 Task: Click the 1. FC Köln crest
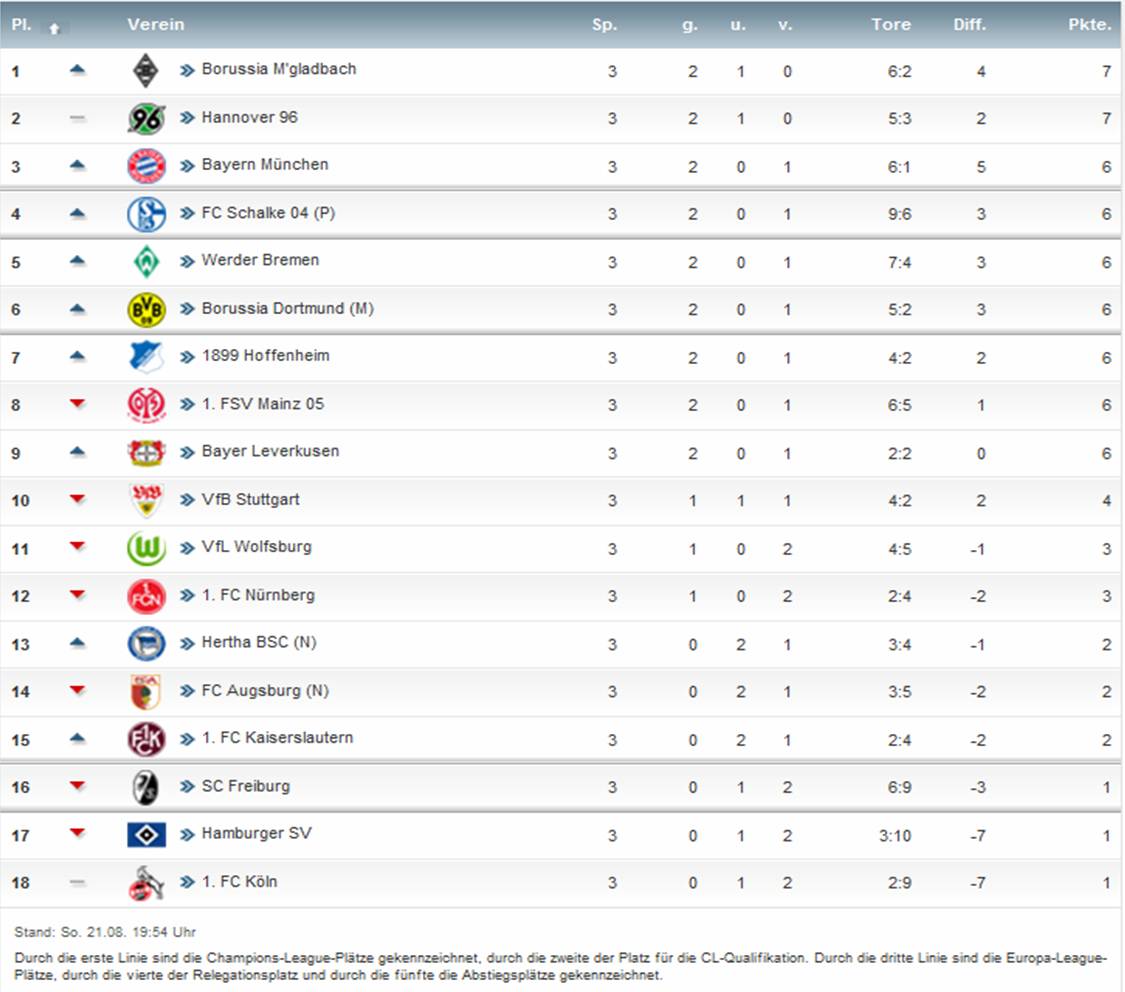[x=146, y=883]
